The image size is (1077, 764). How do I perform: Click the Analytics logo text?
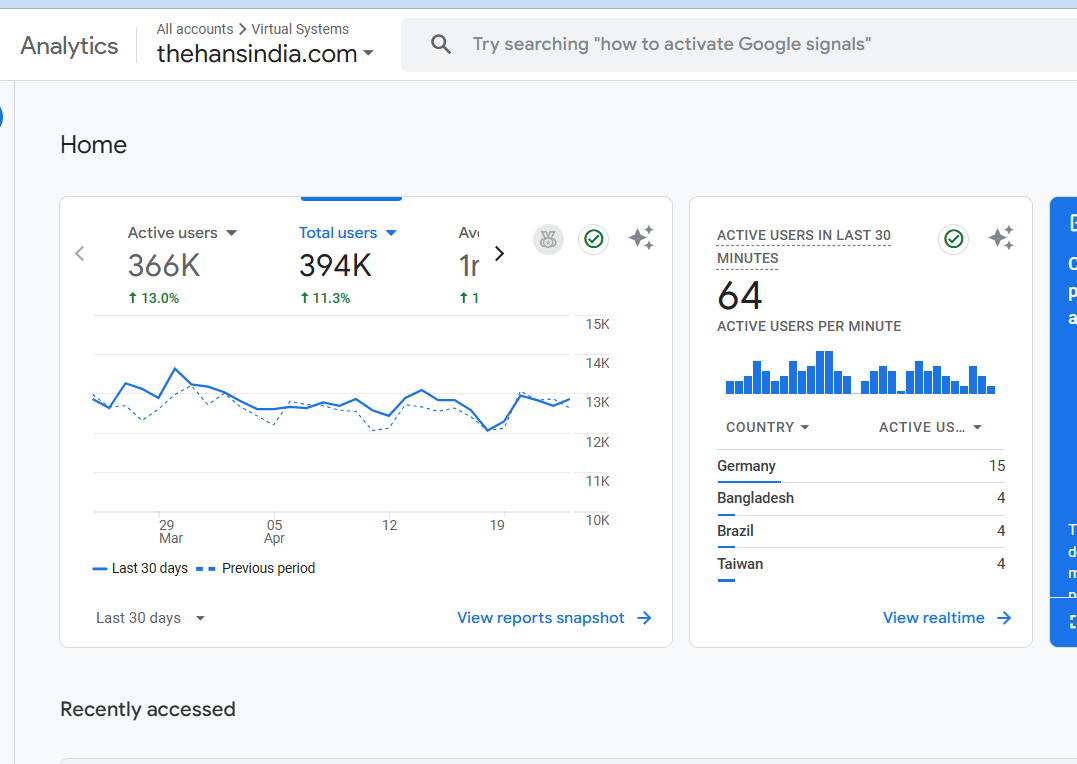69,46
